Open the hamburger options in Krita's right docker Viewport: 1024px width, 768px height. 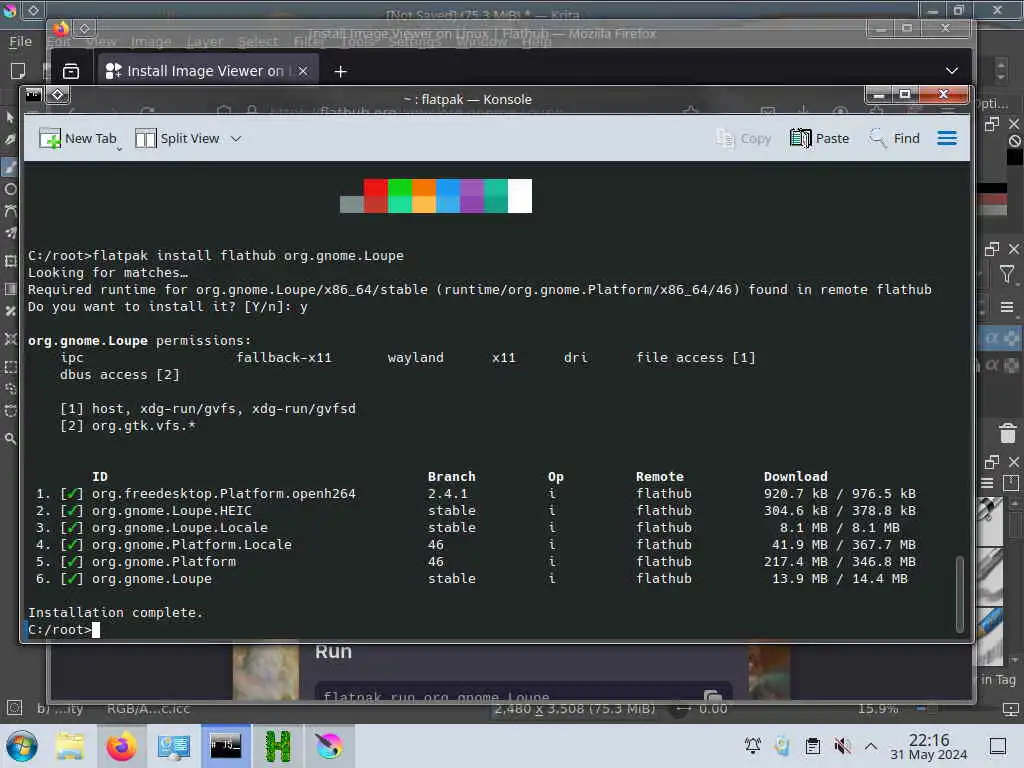point(1007,307)
